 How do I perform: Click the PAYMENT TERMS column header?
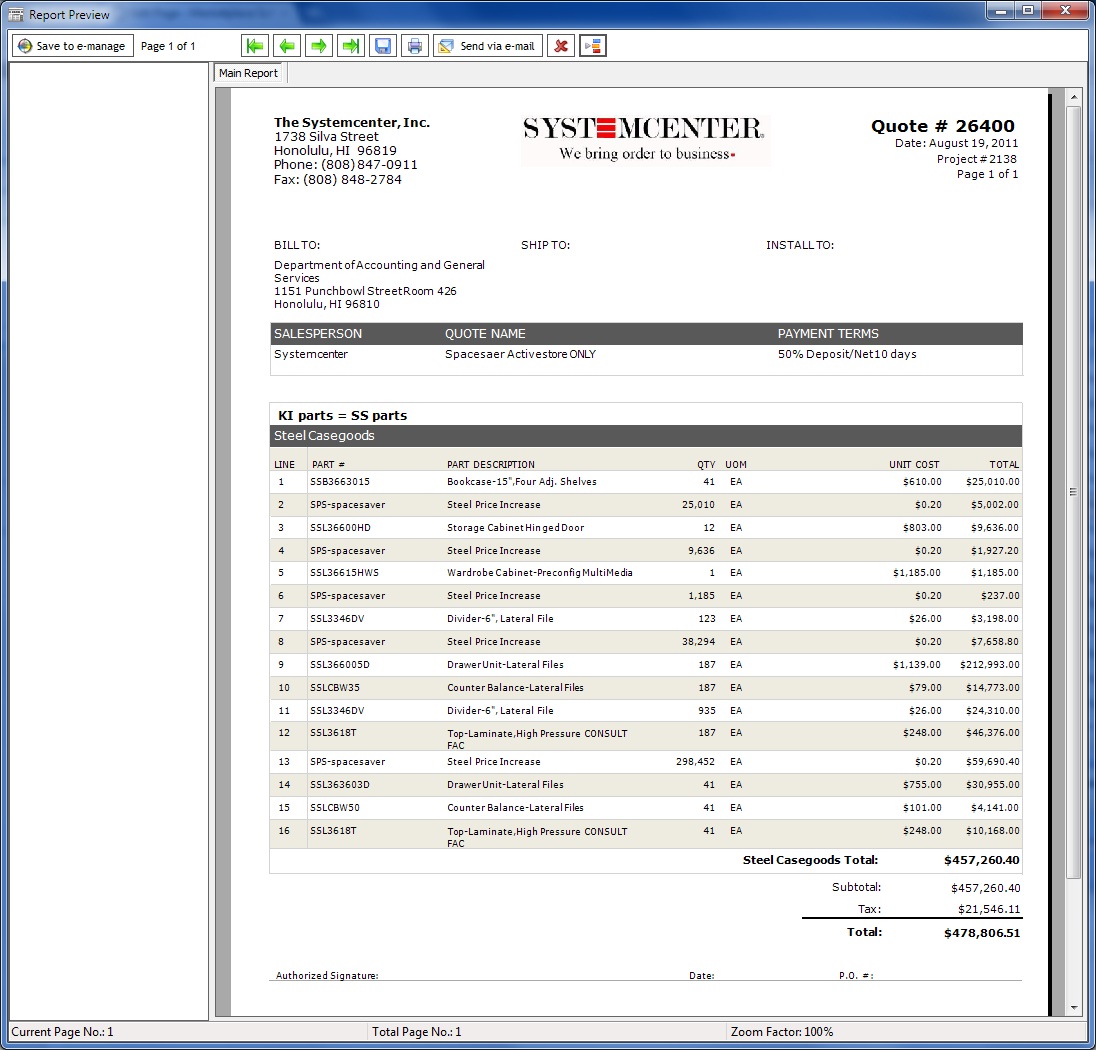point(828,334)
